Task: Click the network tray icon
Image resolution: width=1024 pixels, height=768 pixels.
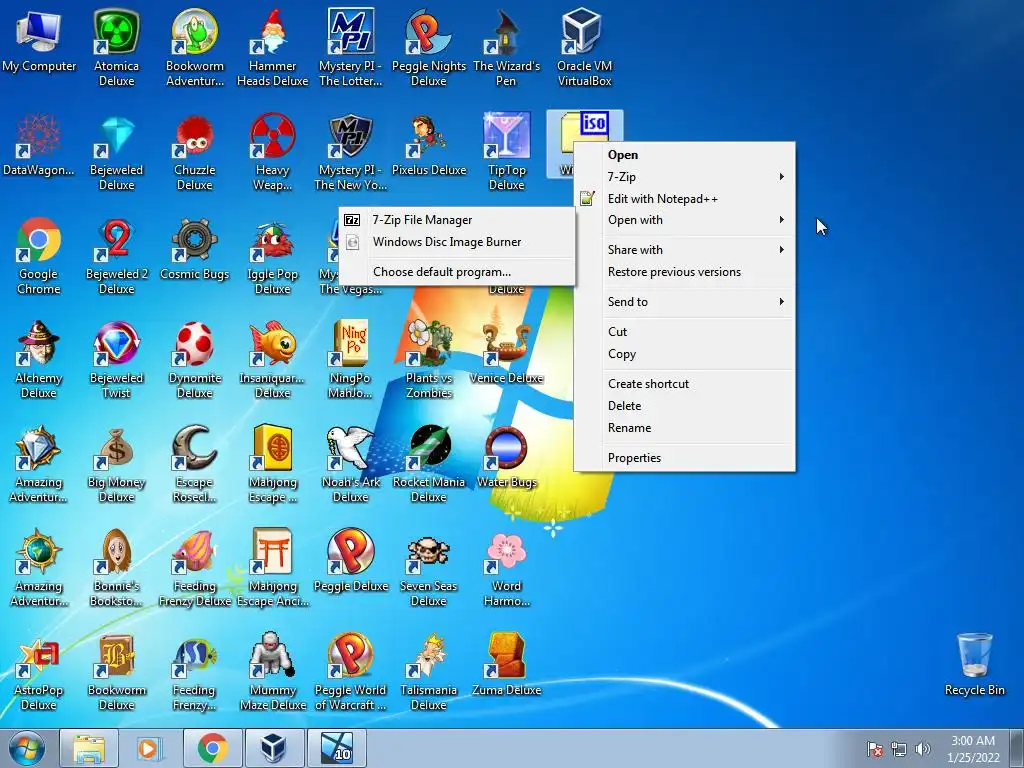Action: point(899,749)
